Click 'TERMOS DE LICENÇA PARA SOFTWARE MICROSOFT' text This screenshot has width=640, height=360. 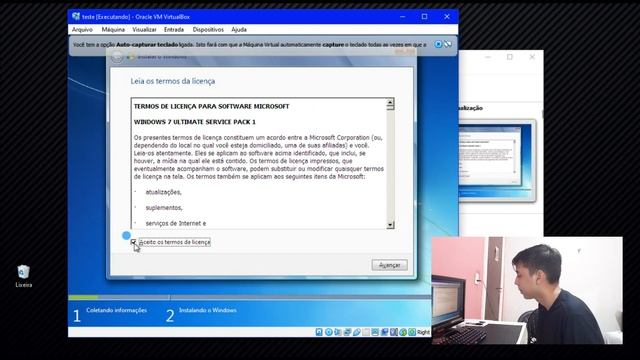click(x=211, y=107)
